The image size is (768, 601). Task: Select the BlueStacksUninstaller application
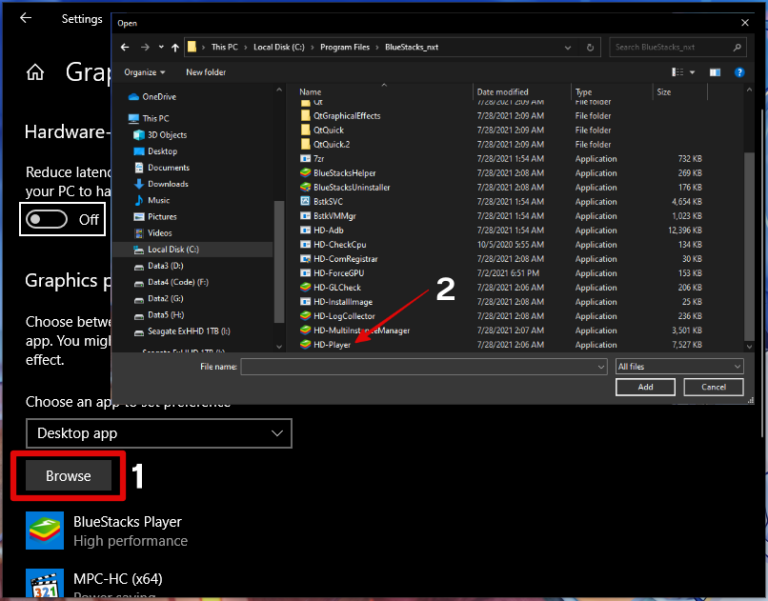click(345, 188)
